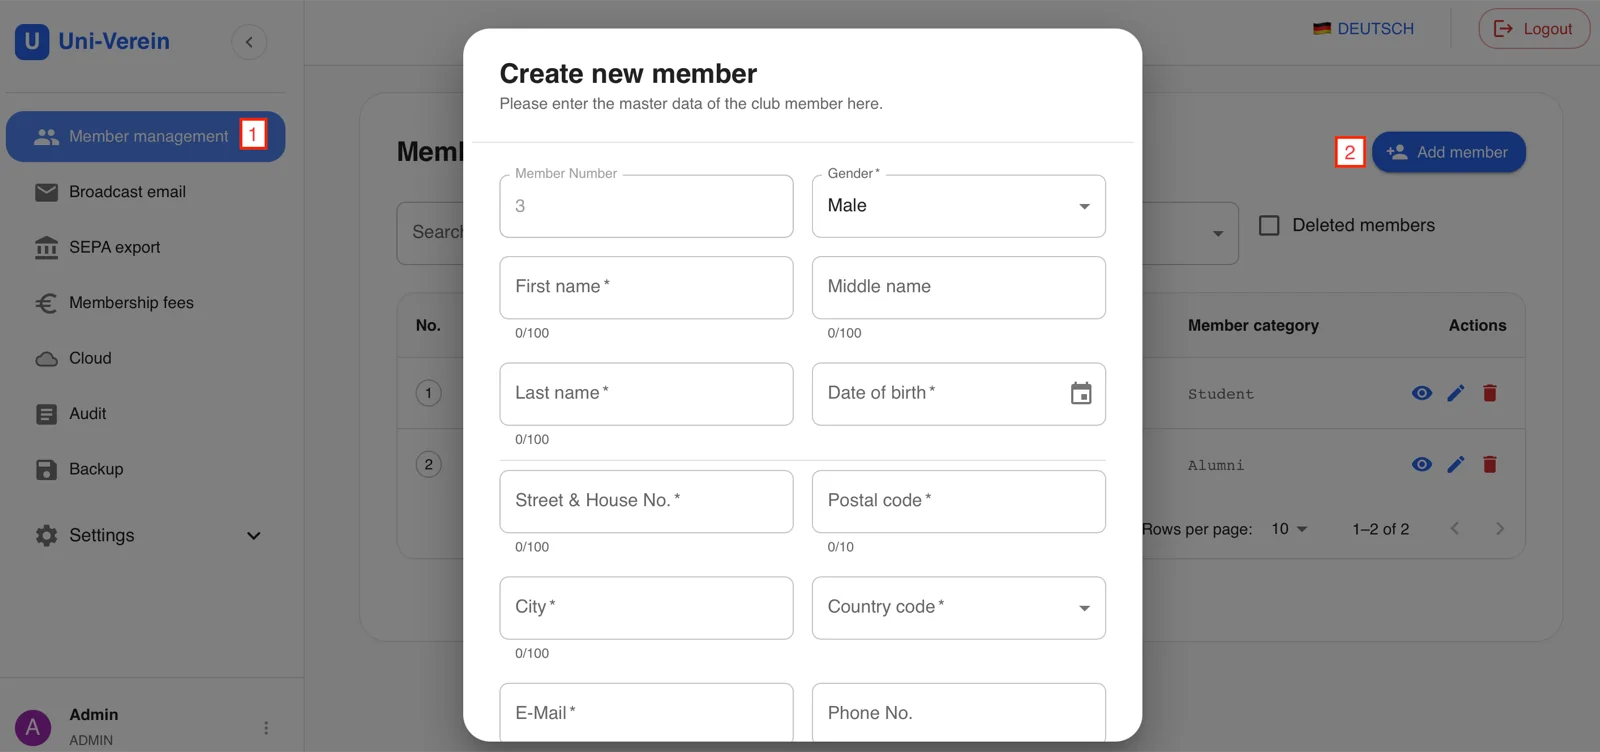The width and height of the screenshot is (1600, 752).
Task: Click the Middle name field
Action: (959, 288)
